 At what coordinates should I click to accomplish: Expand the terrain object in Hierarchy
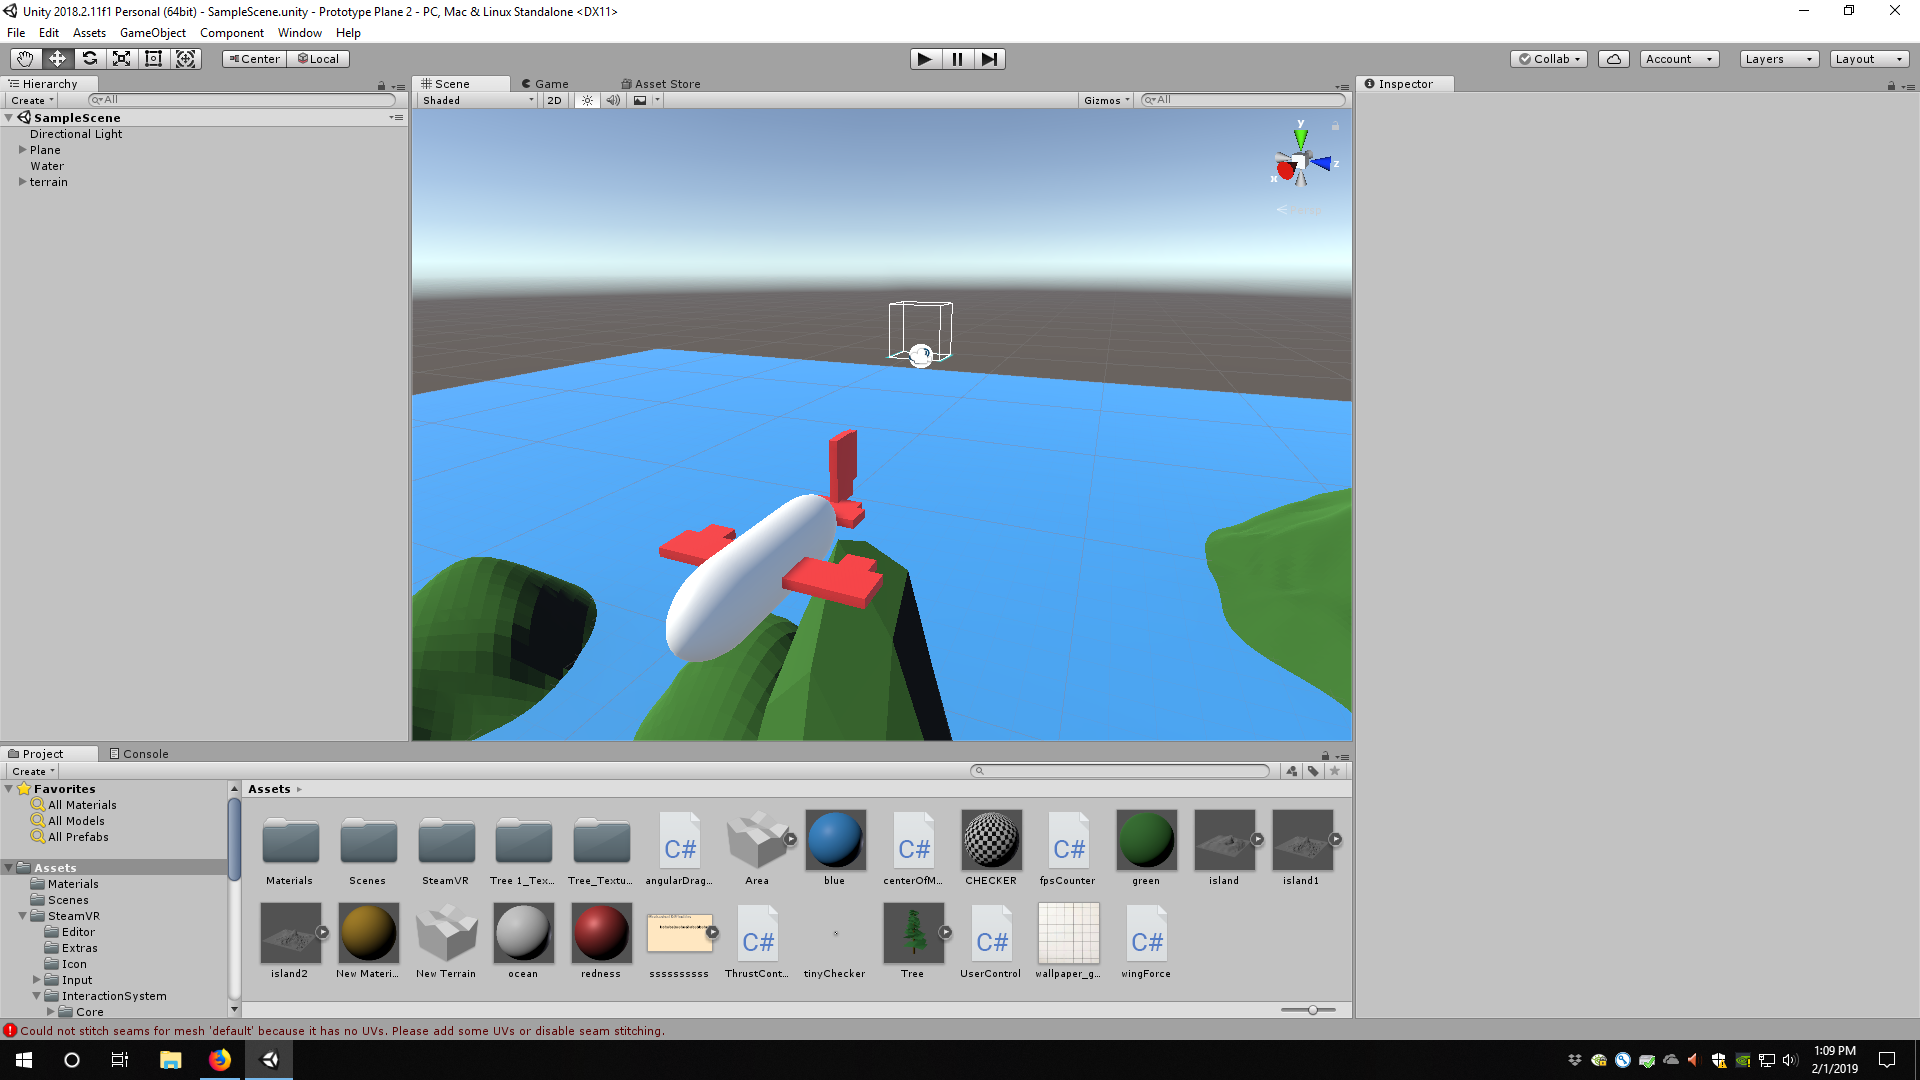pos(22,182)
